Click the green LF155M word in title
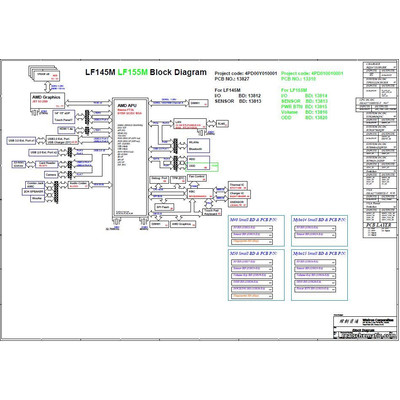The height and width of the screenshot is (400, 400). 133,72
